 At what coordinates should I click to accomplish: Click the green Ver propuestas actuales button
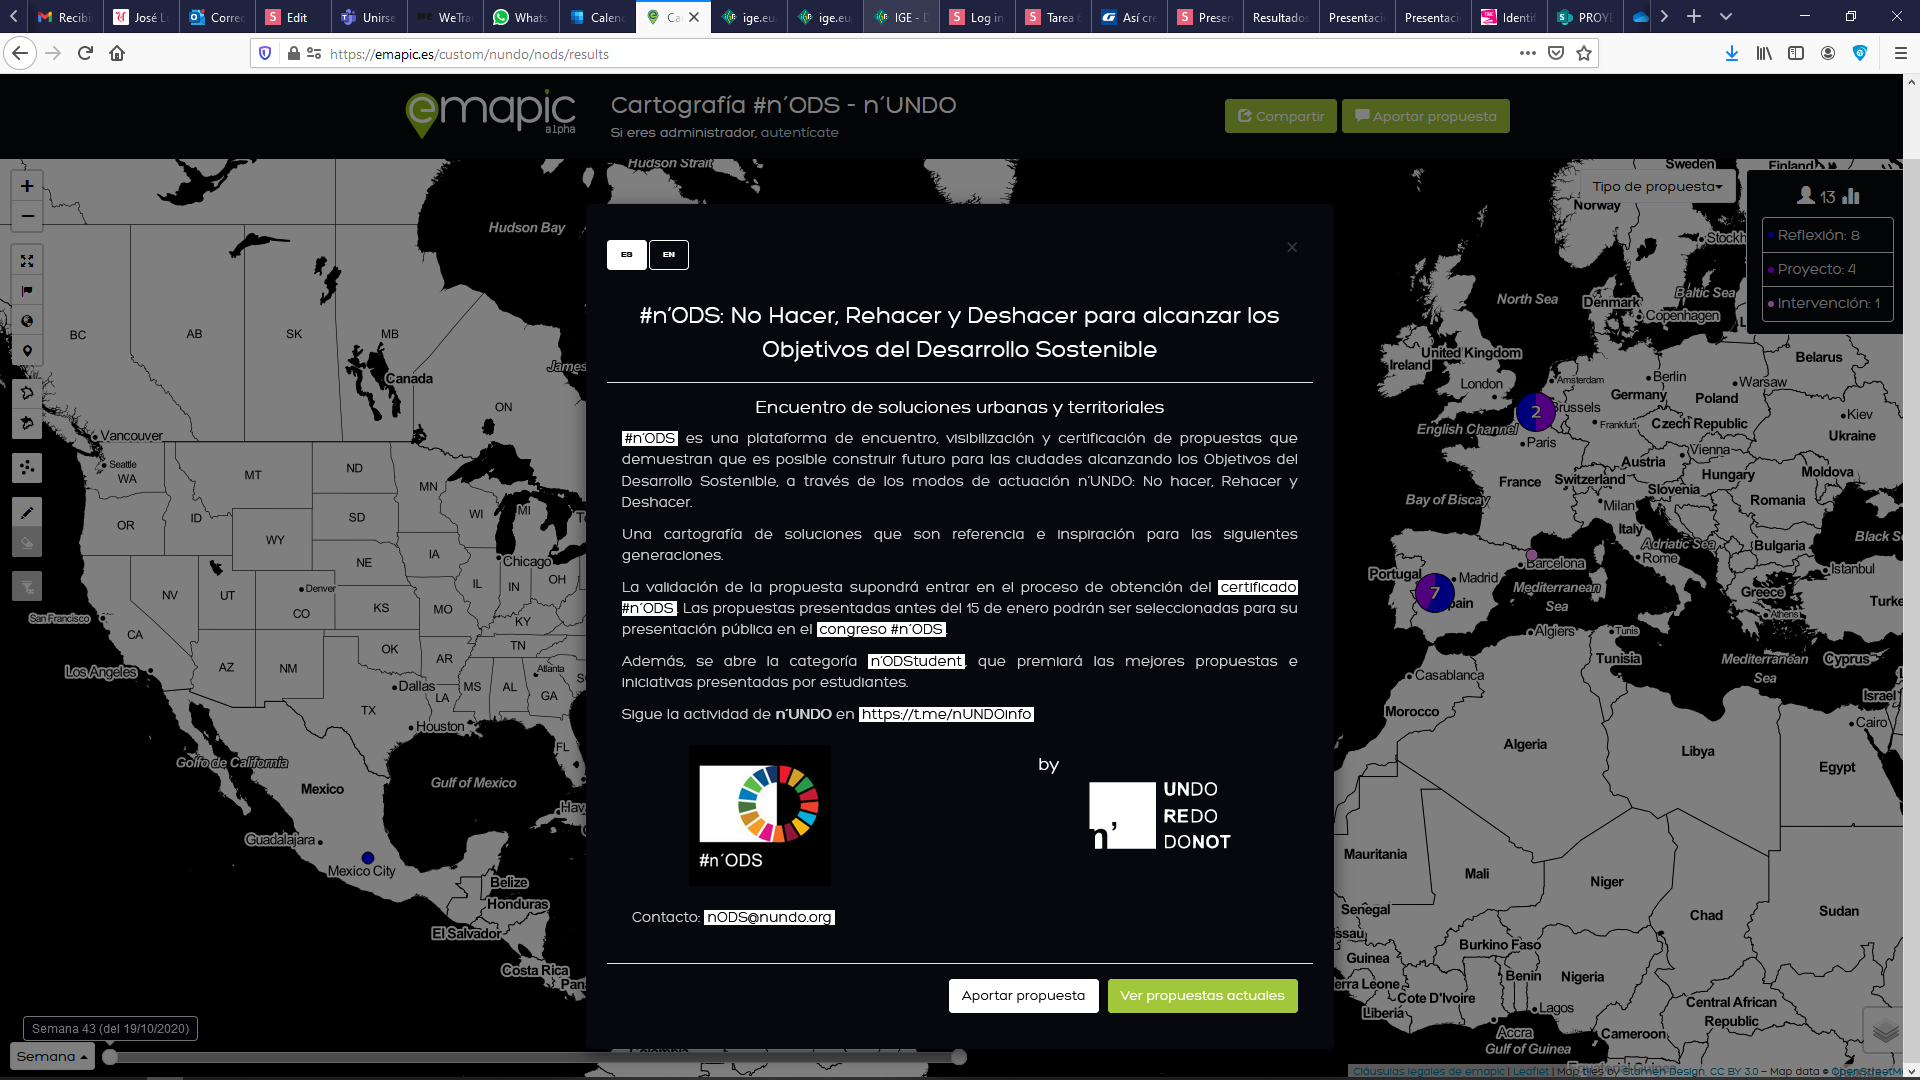[1202, 996]
